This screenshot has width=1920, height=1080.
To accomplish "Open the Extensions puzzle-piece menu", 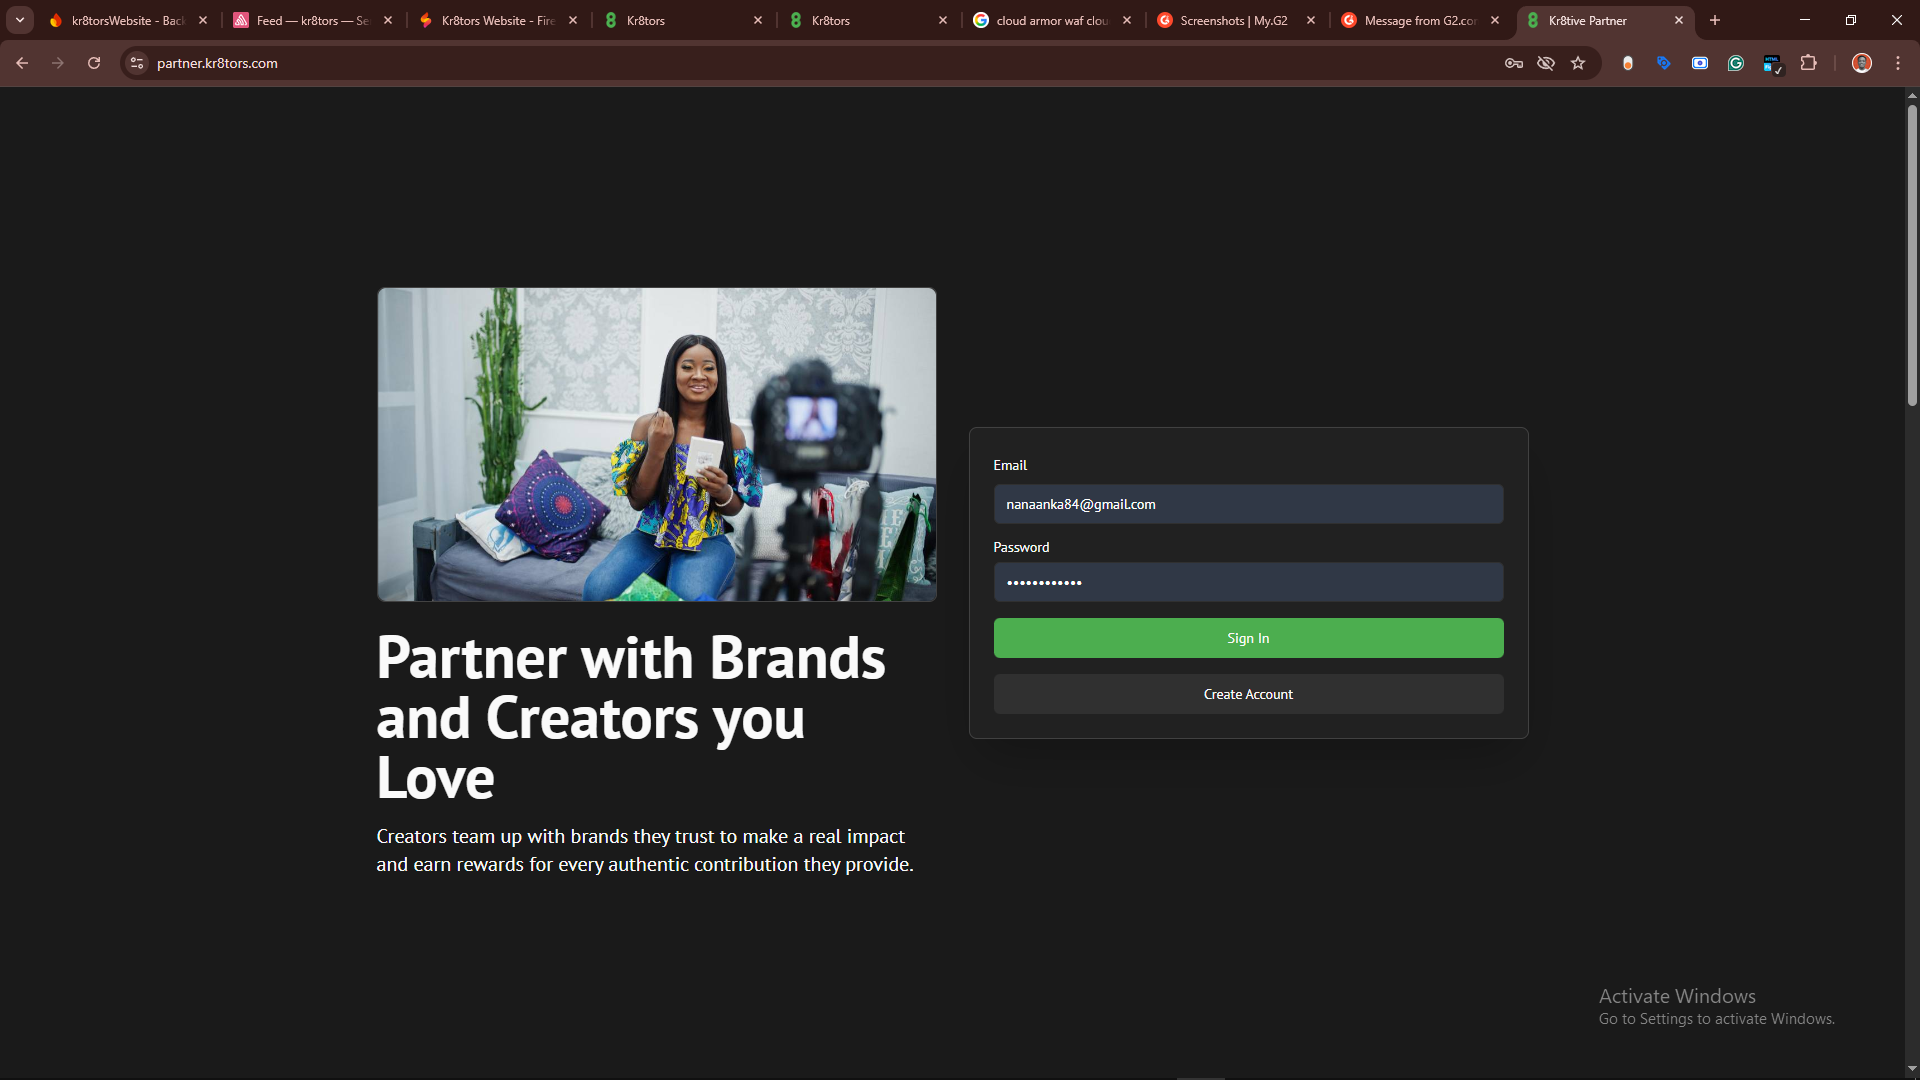I will [1808, 63].
